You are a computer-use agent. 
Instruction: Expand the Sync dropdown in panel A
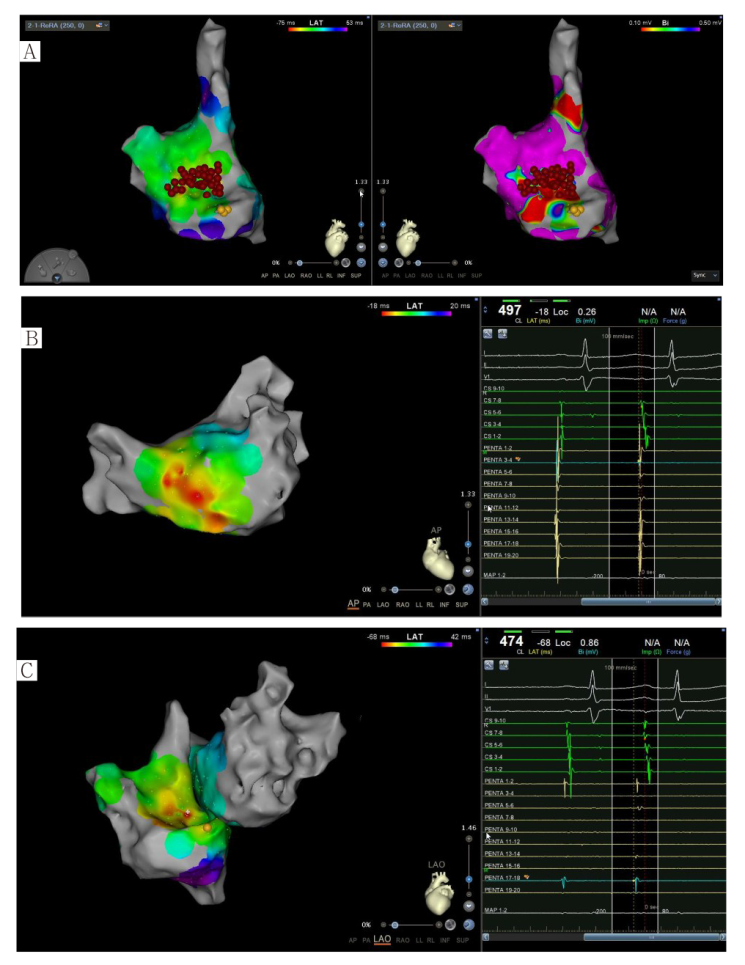pyautogui.click(x=704, y=274)
